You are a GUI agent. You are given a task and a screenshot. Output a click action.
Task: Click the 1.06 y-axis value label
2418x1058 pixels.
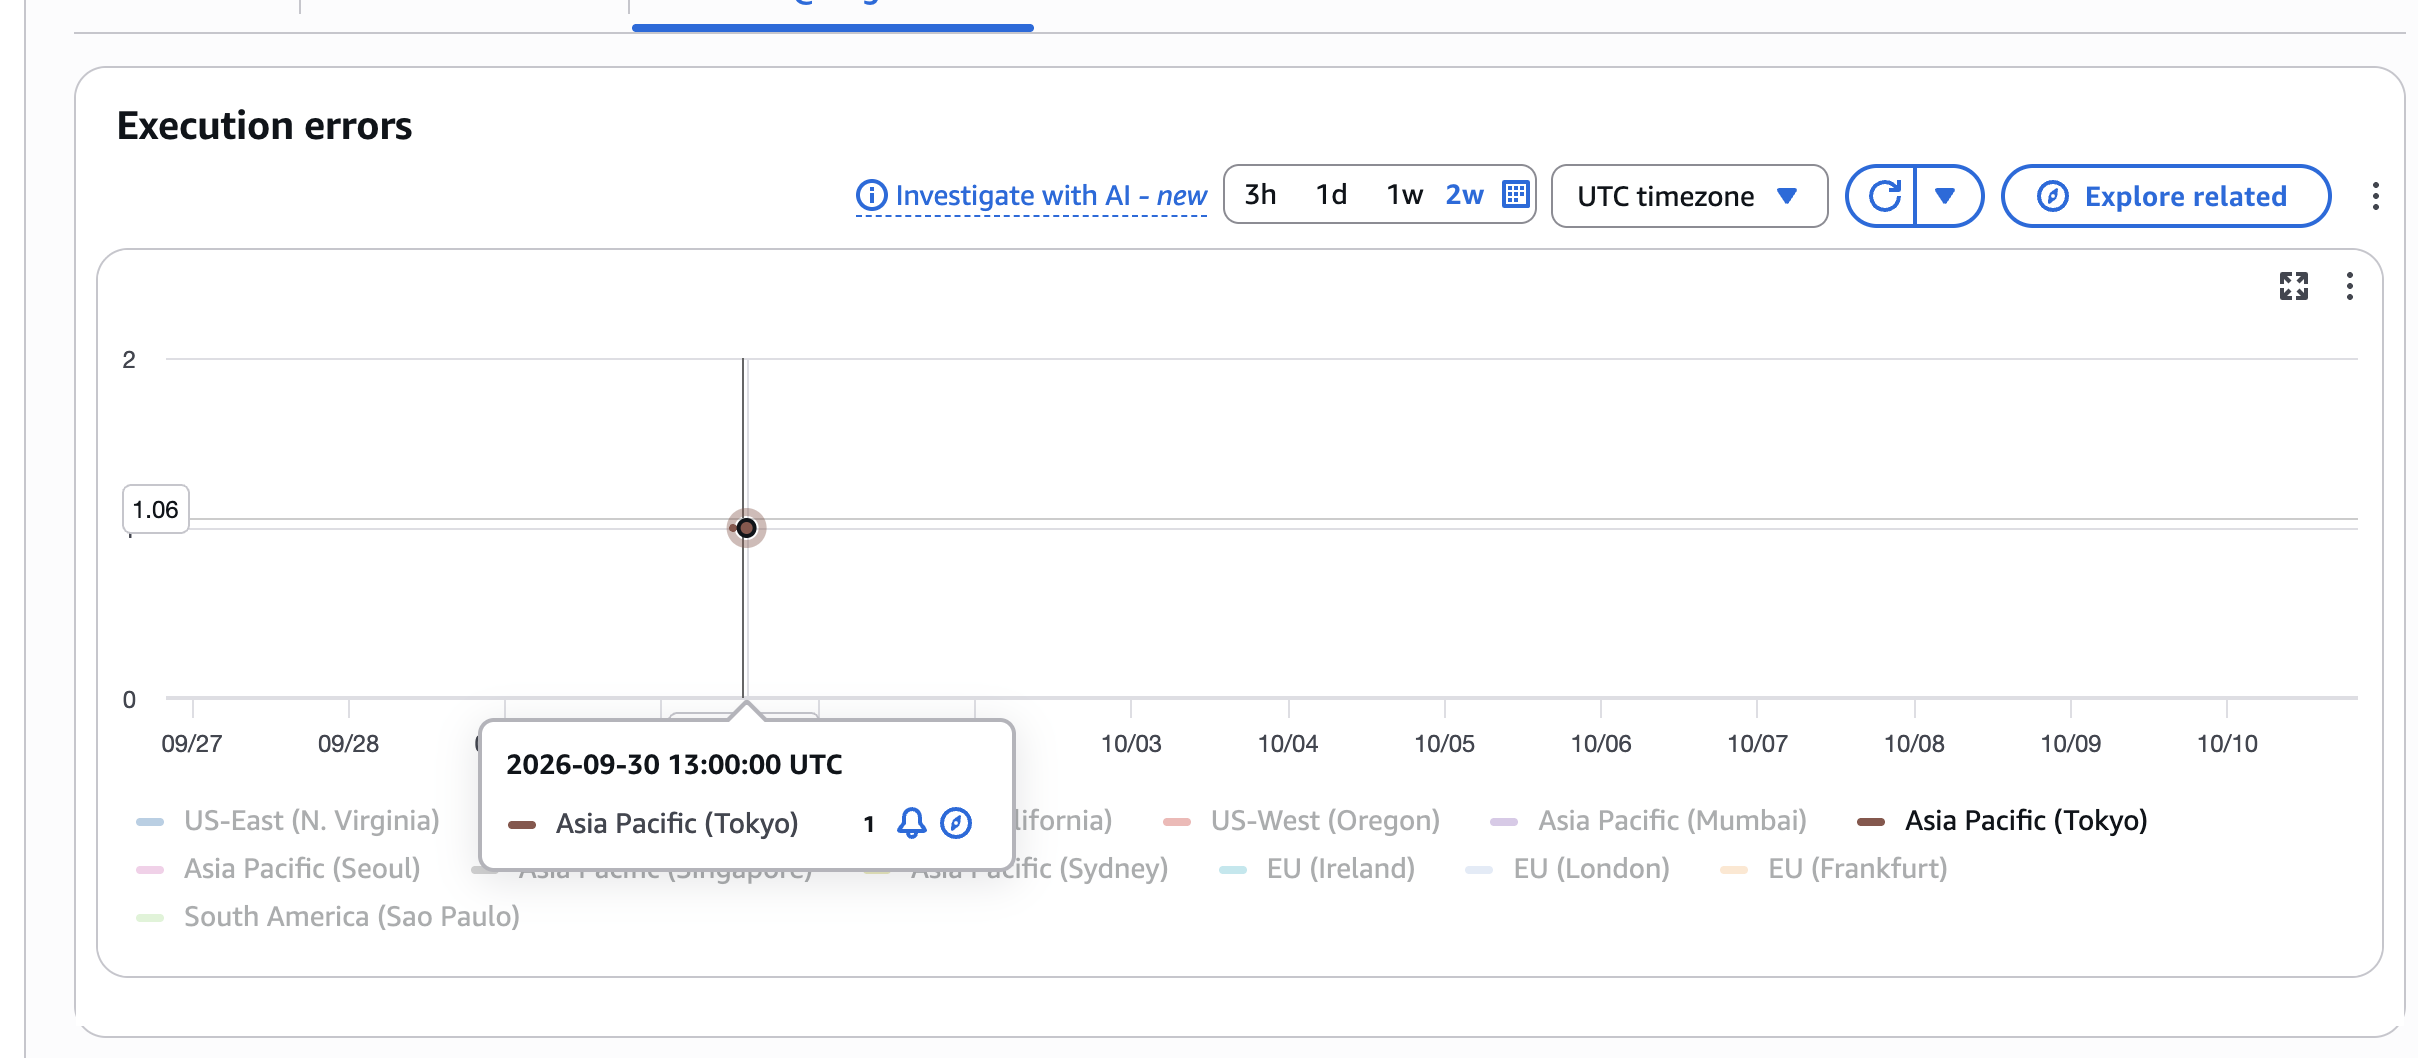[155, 510]
